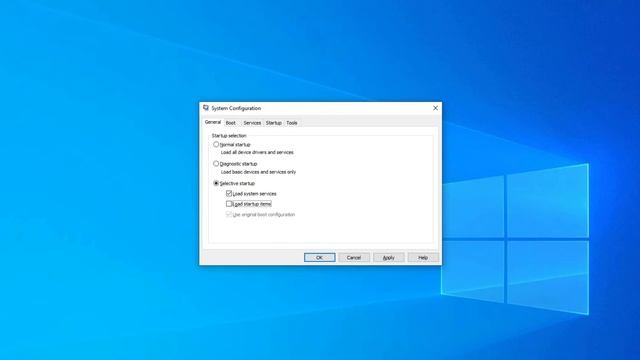
Task: Select the Normal startup radio button
Action: pos(216,144)
